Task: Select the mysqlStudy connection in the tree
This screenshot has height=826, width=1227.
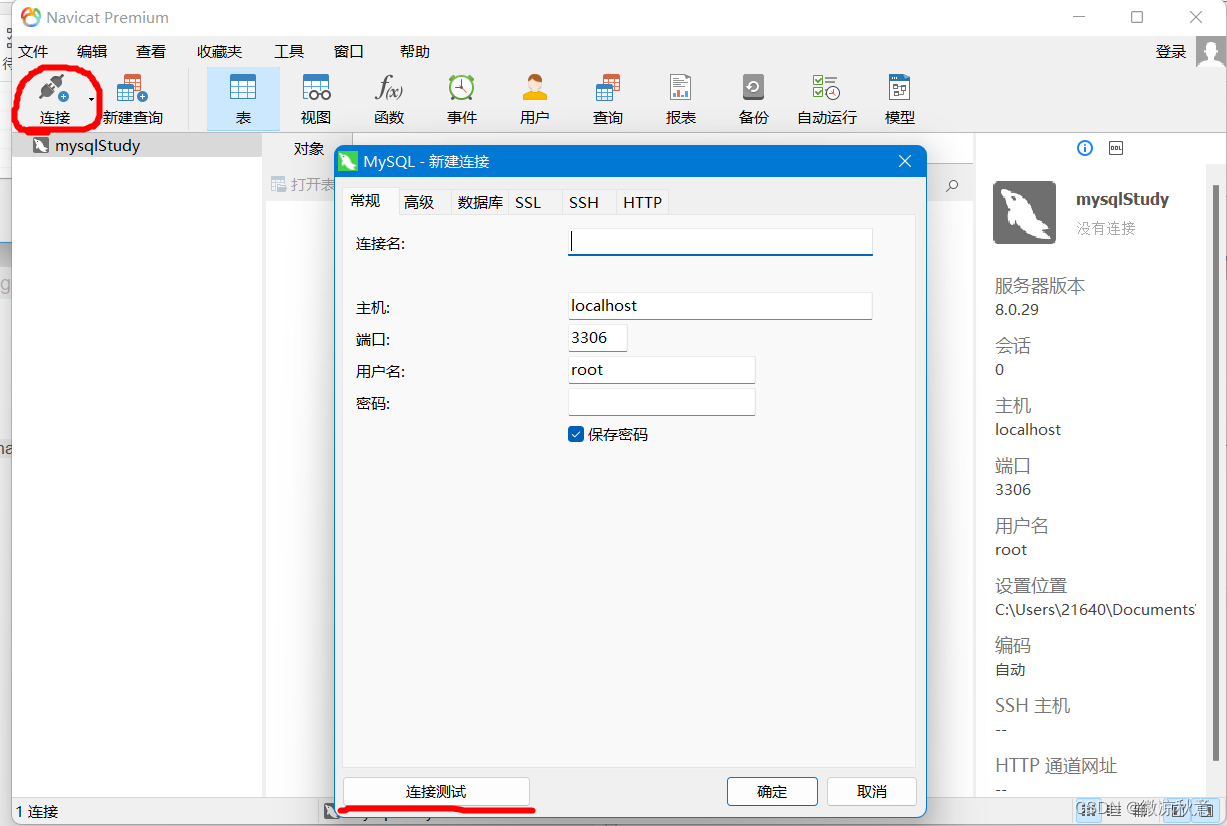Action: pyautogui.click(x=137, y=145)
